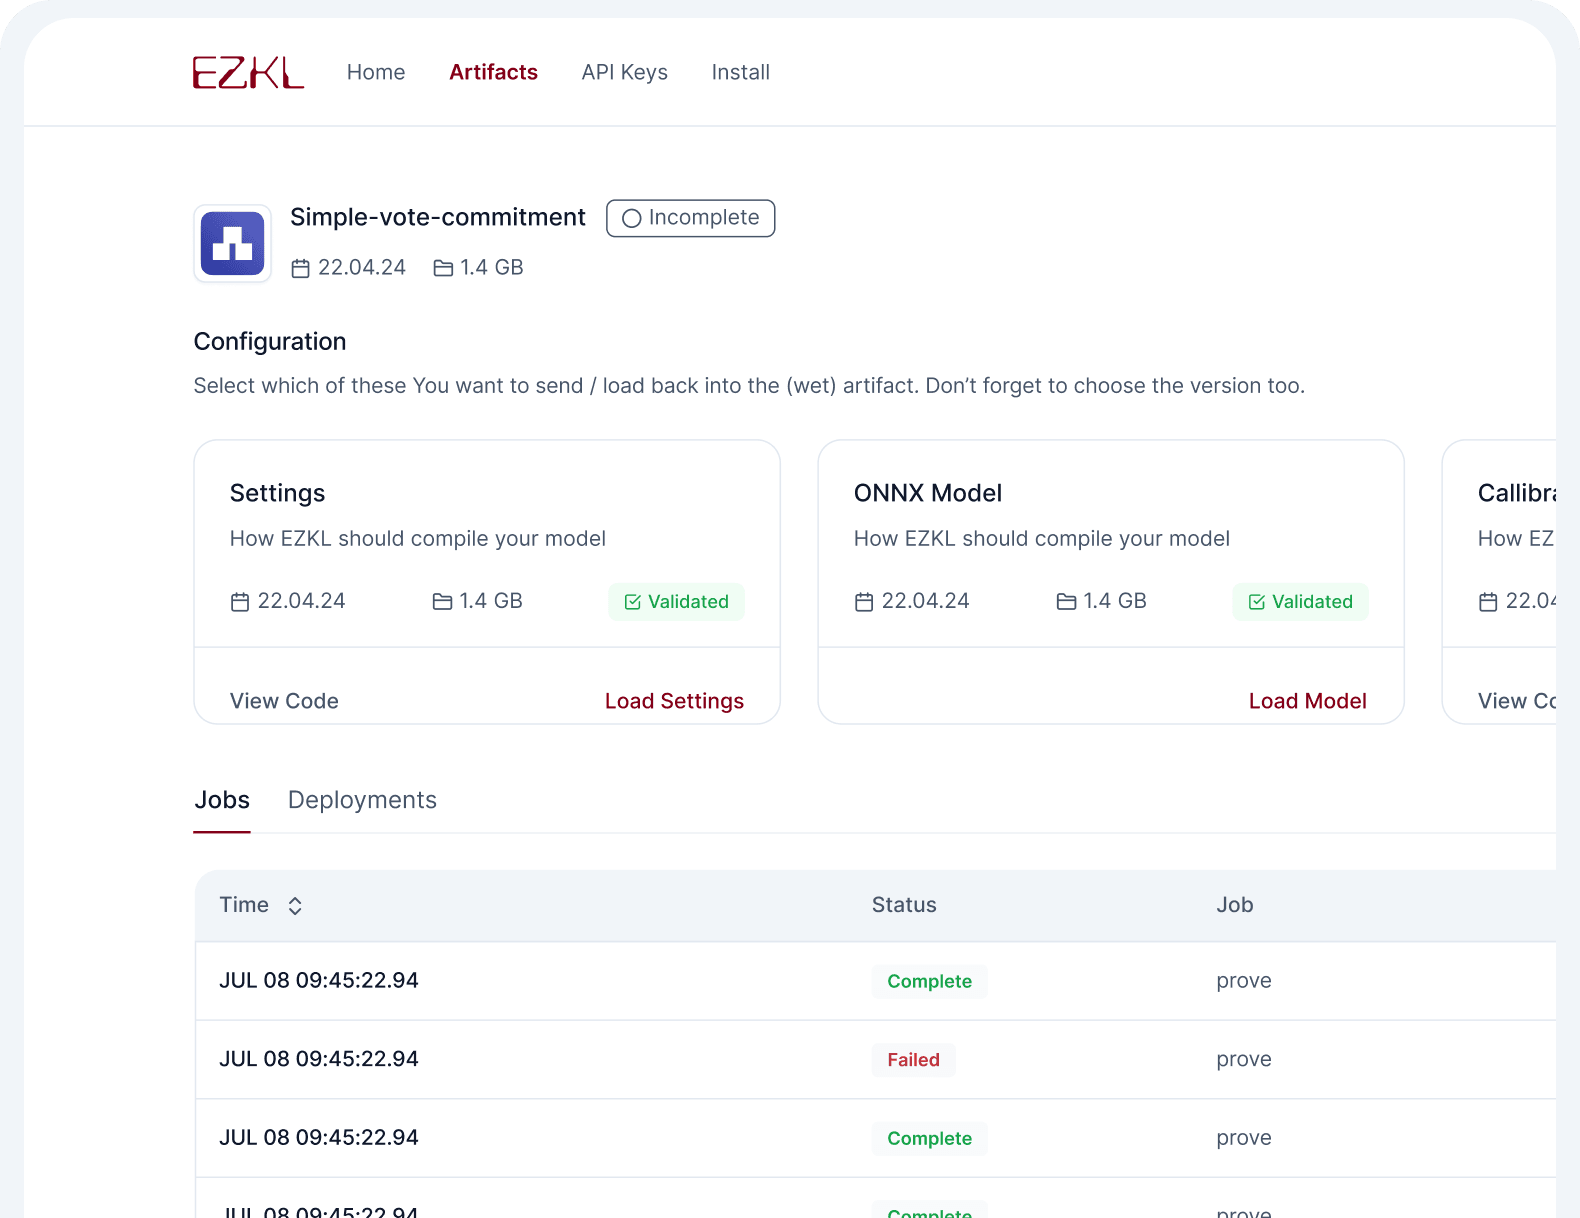Click the checkmark icon in the Settings Validated badge
Image resolution: width=1580 pixels, height=1218 pixels.
(x=632, y=602)
